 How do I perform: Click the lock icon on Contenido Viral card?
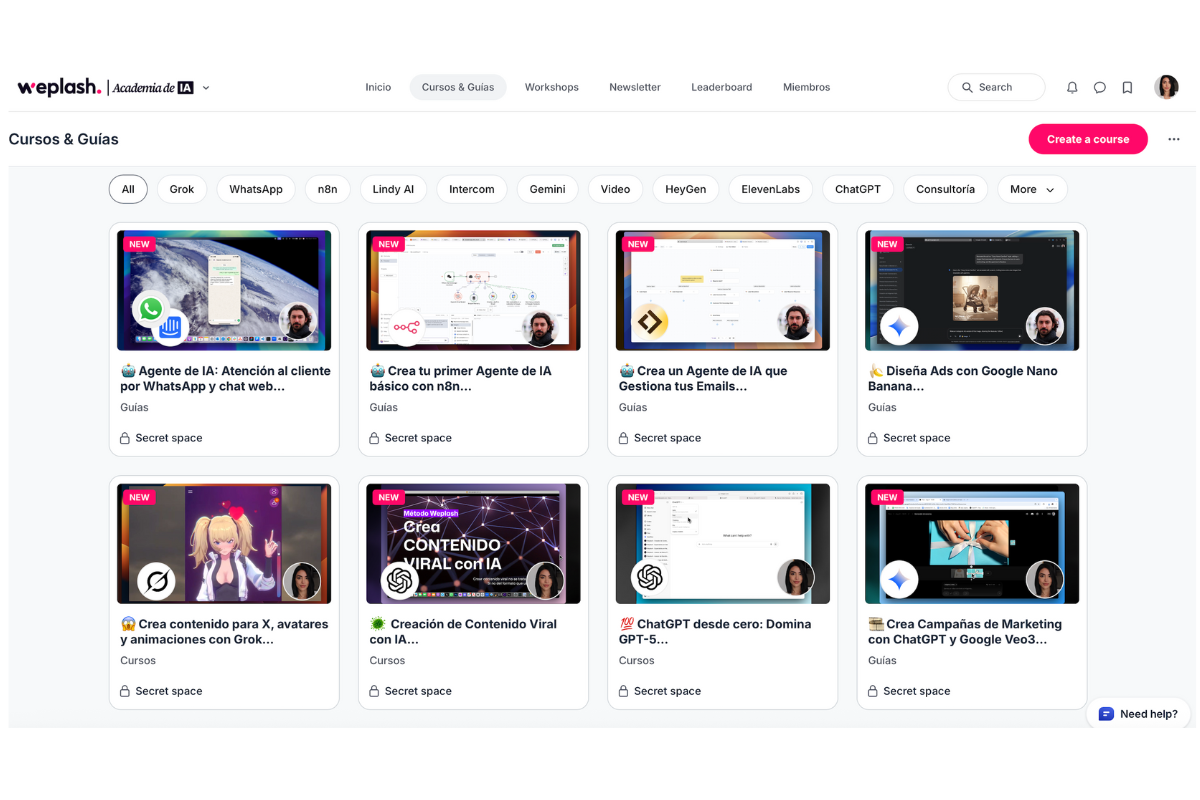(374, 691)
